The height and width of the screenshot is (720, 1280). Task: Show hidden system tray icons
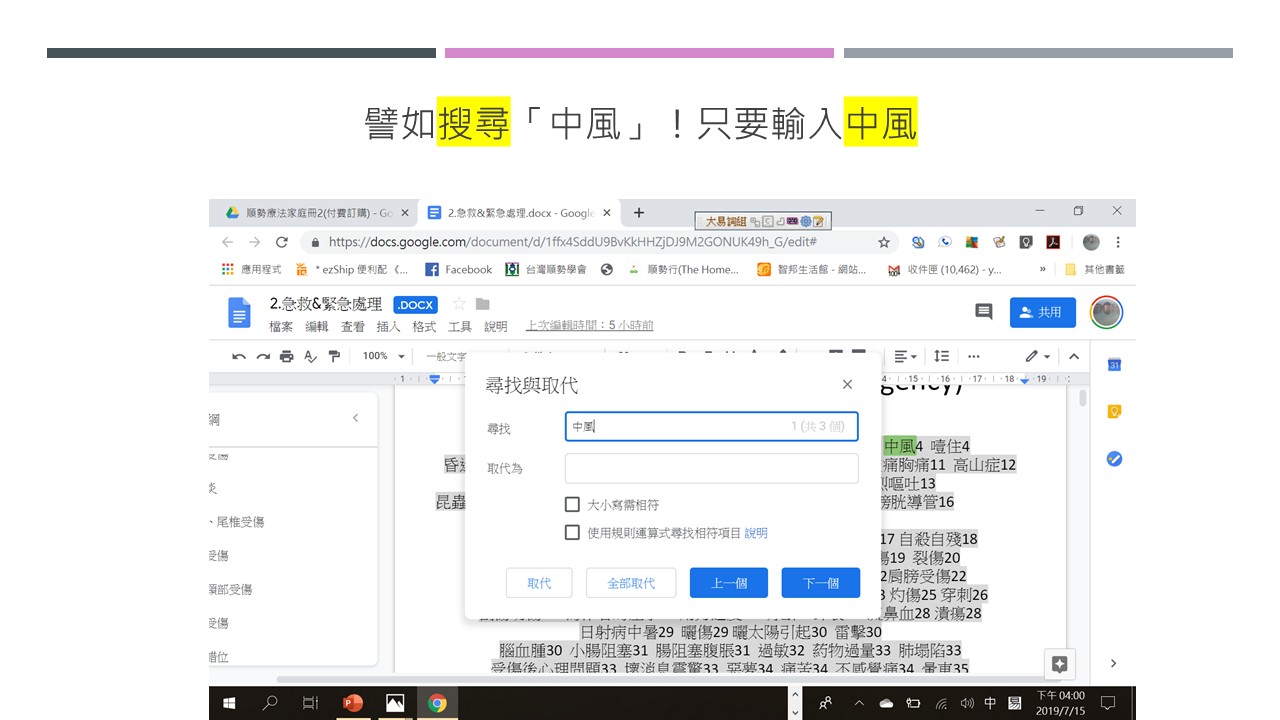tap(858, 703)
